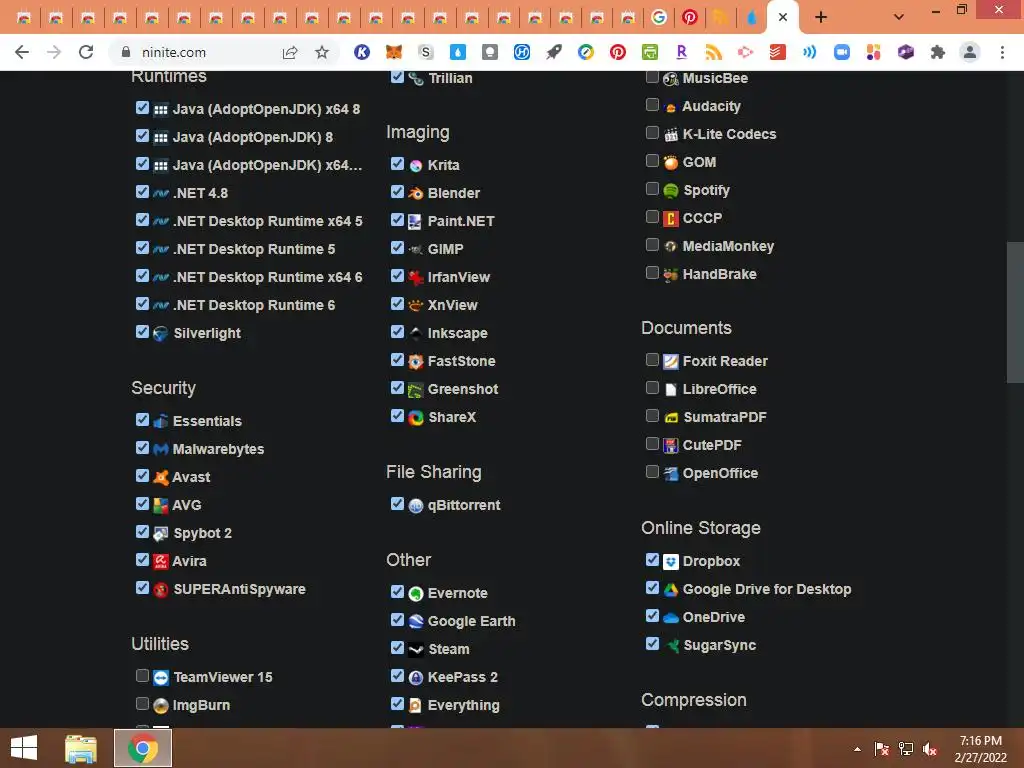Click the Zoom extension icon in toolbar
Screen dimensions: 1024x768
click(842, 52)
